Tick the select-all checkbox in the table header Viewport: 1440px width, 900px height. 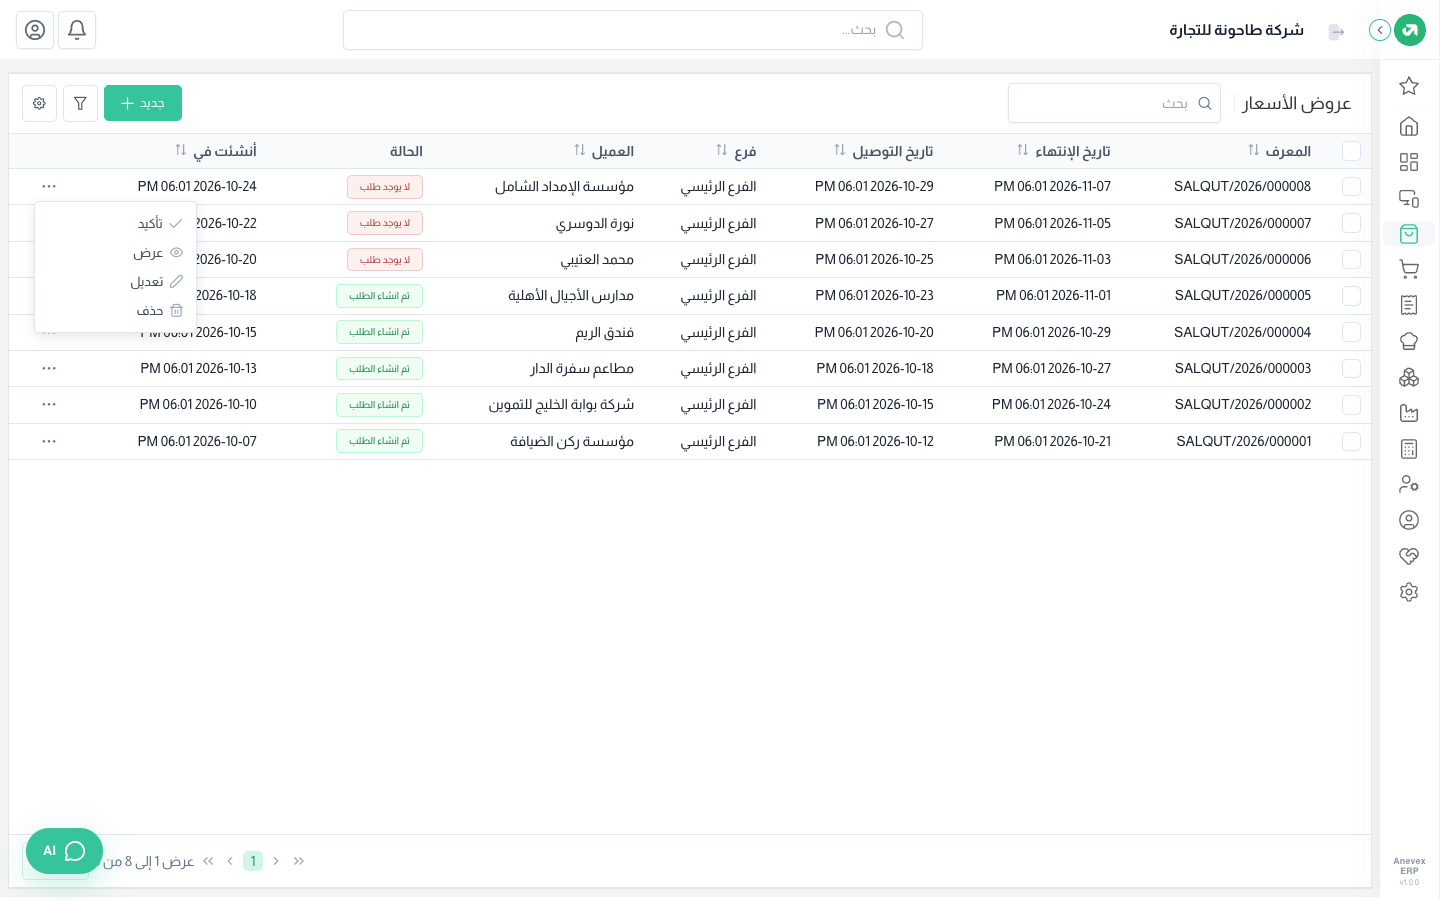(x=1351, y=151)
